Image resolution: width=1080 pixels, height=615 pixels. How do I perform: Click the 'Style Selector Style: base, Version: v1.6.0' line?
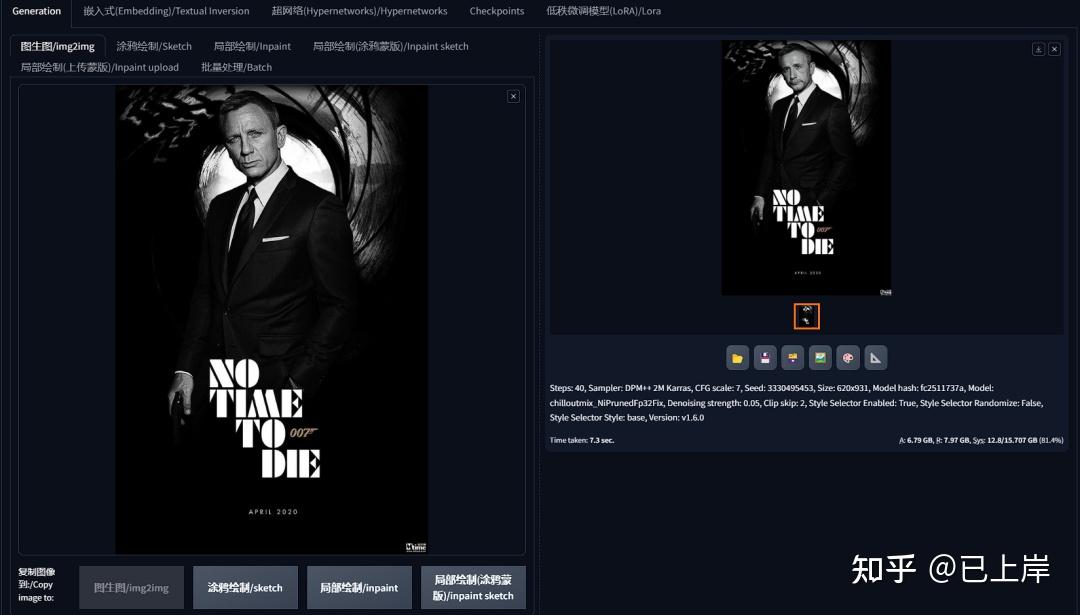627,417
